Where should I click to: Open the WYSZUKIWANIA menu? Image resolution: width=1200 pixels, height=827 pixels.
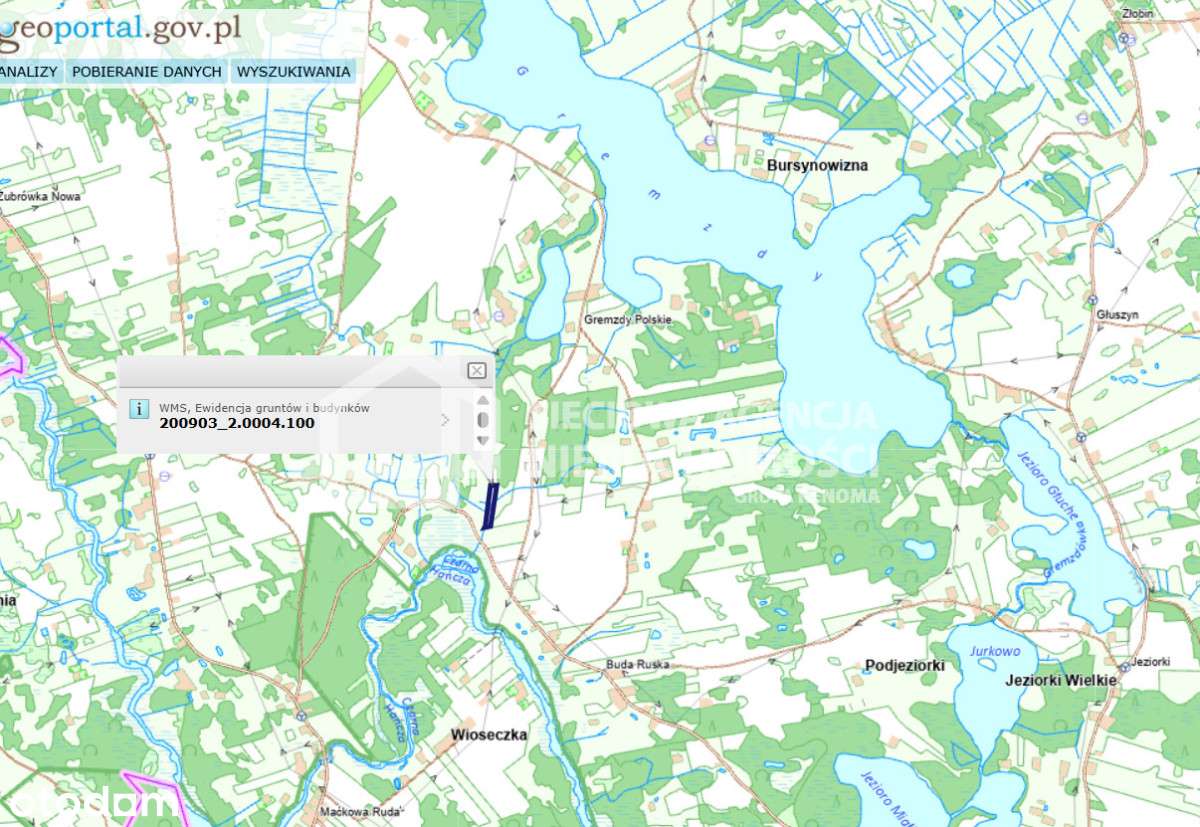[x=294, y=72]
